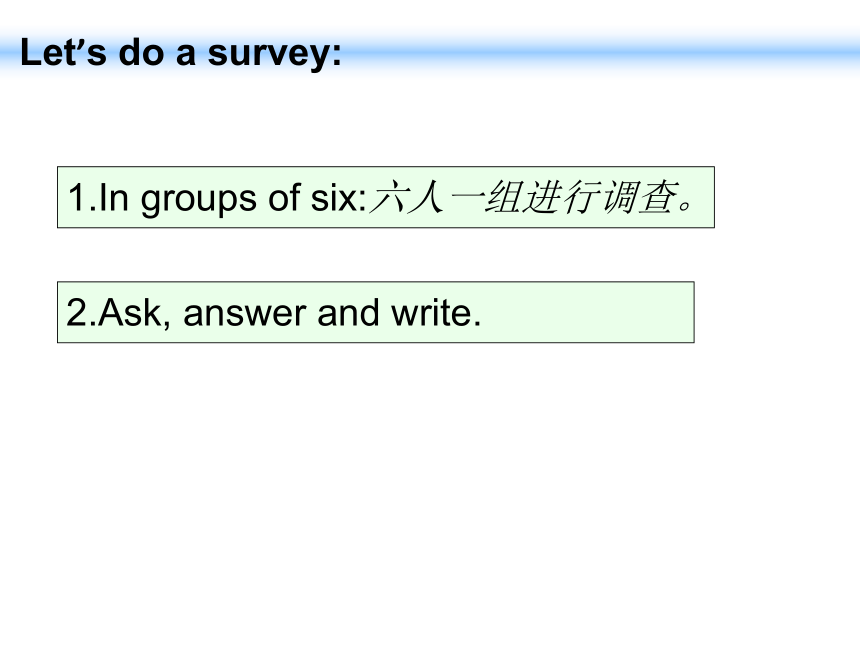
Task: Click the word "answer" in the second box
Action: [x=244, y=314]
